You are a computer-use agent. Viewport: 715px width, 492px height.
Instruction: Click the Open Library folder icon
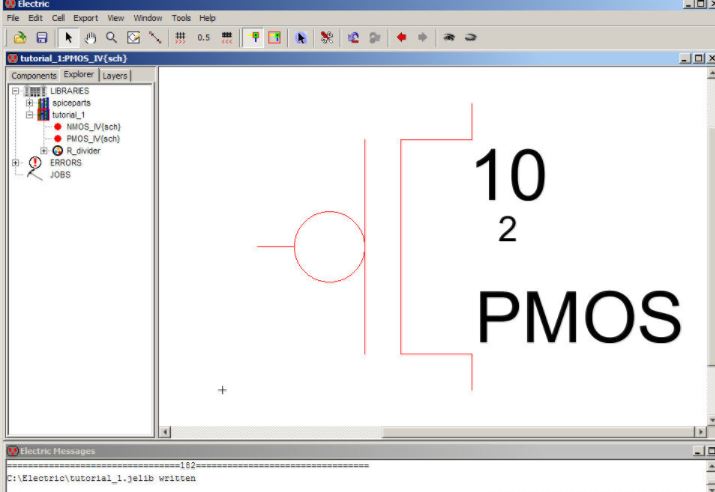19,38
